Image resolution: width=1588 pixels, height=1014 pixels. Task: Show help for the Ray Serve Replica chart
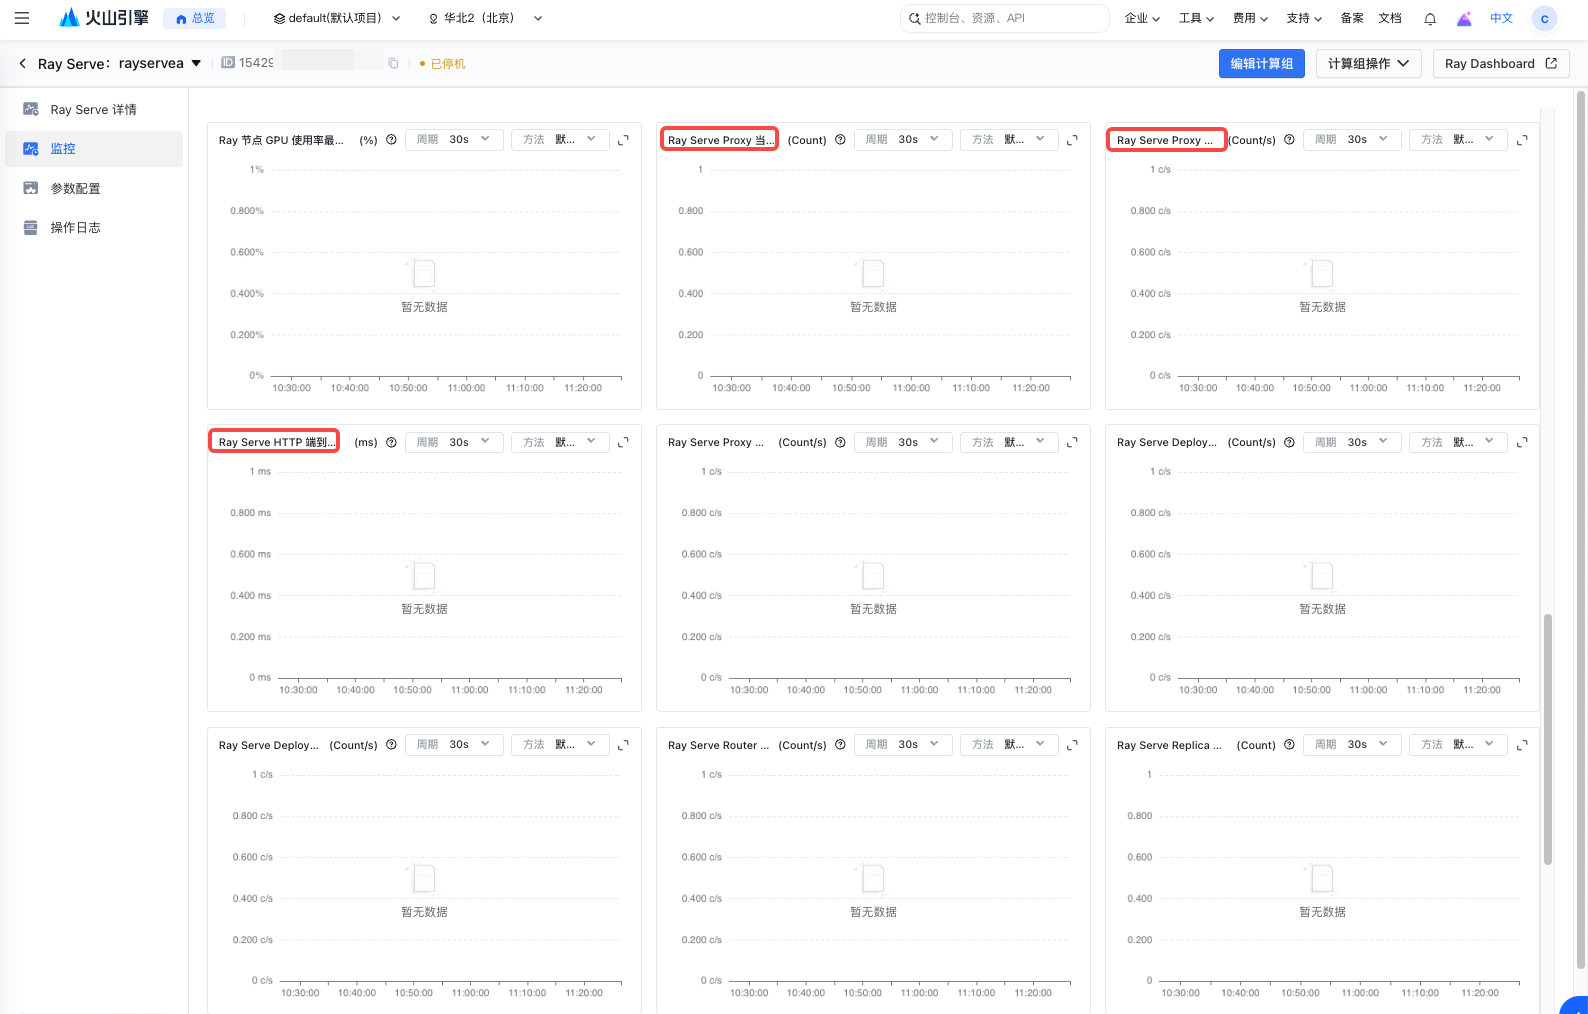[1289, 745]
